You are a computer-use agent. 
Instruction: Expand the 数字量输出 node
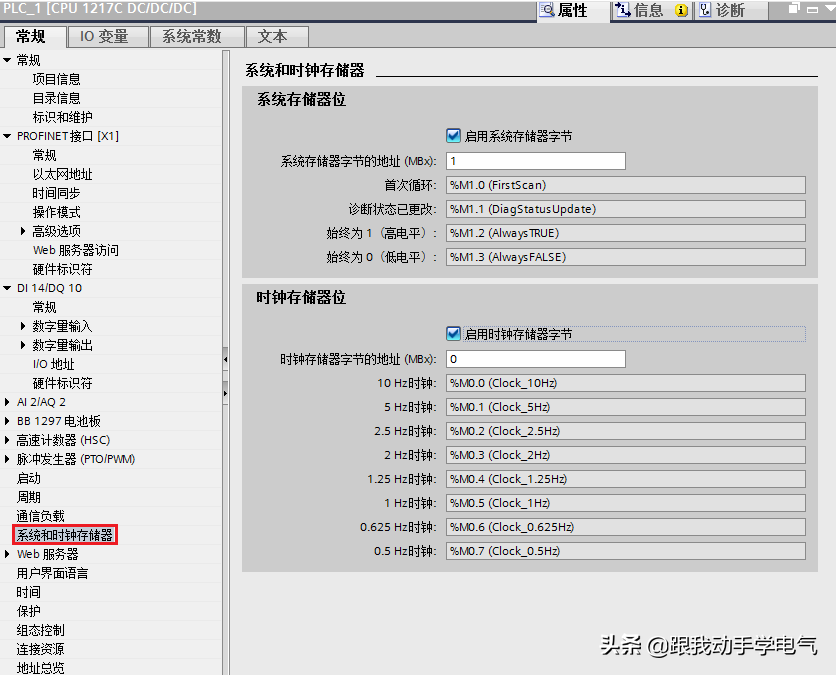tap(22, 345)
